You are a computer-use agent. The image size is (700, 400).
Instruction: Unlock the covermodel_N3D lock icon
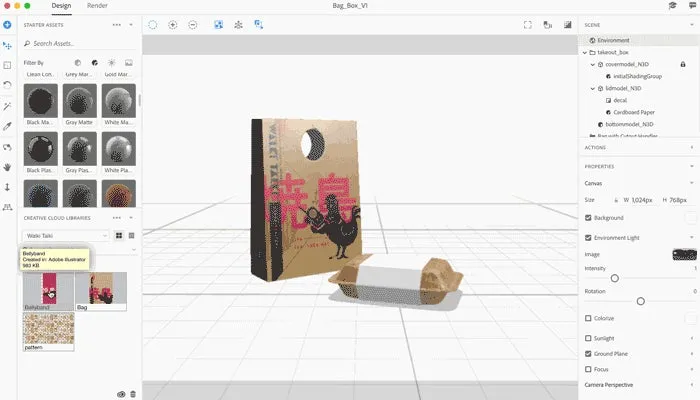pos(683,64)
